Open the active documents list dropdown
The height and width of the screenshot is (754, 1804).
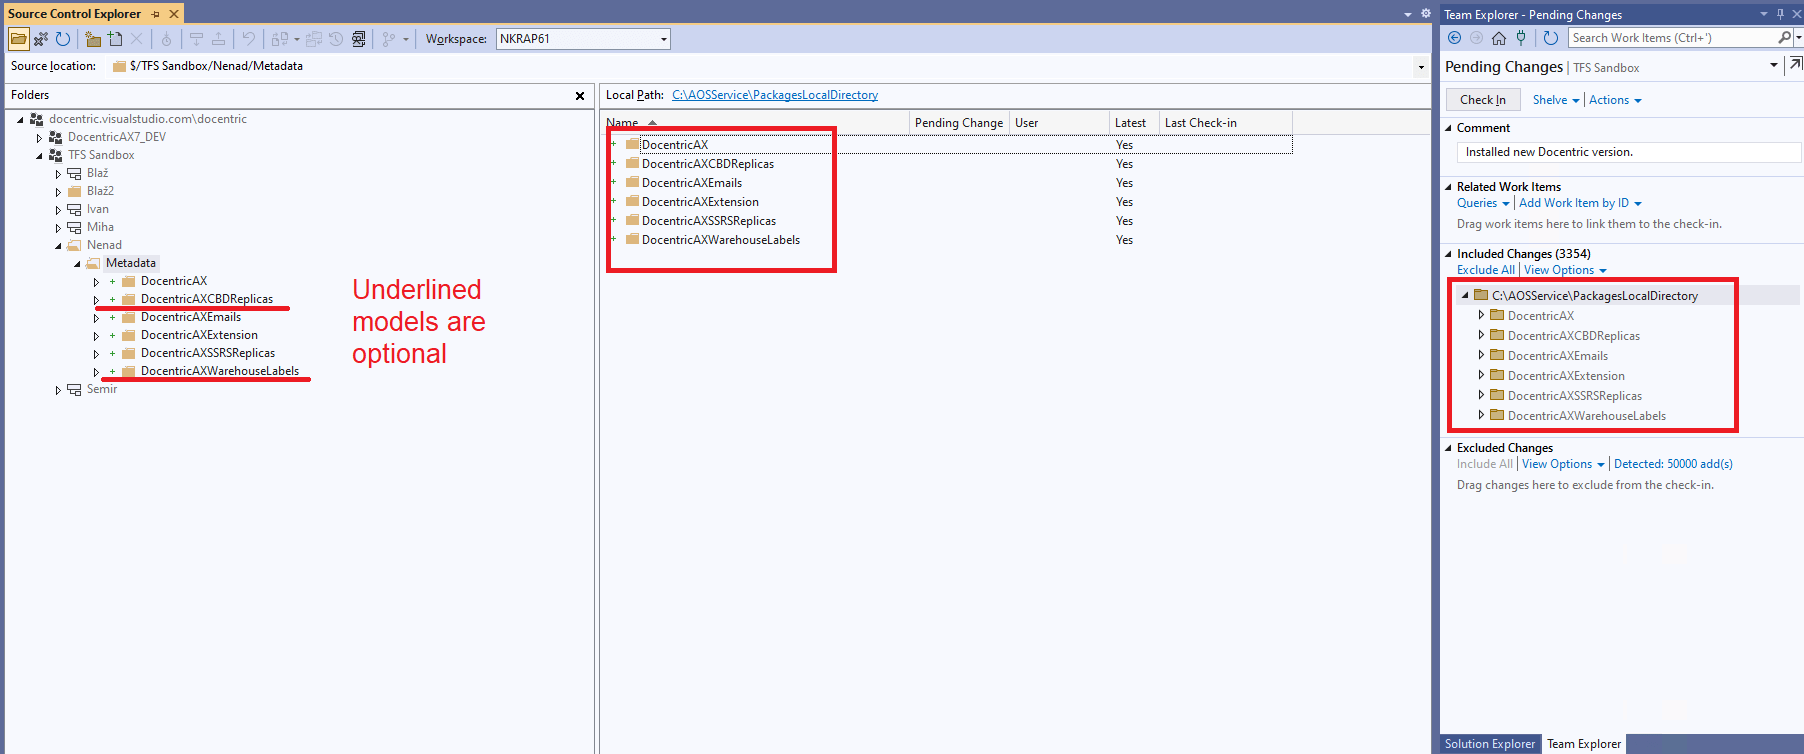1408,14
